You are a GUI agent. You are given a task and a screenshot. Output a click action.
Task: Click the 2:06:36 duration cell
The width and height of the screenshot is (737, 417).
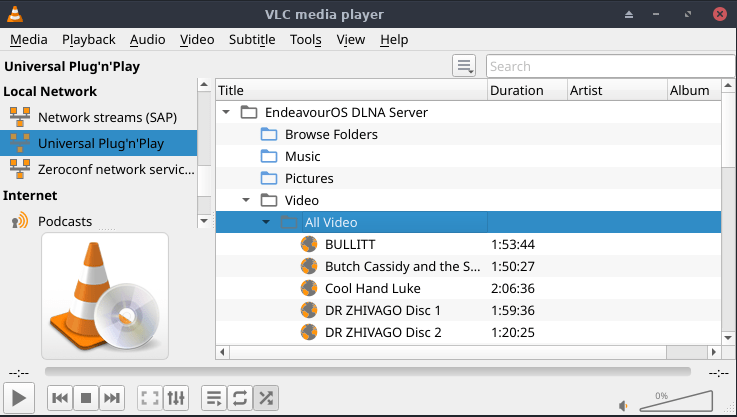[x=513, y=288]
